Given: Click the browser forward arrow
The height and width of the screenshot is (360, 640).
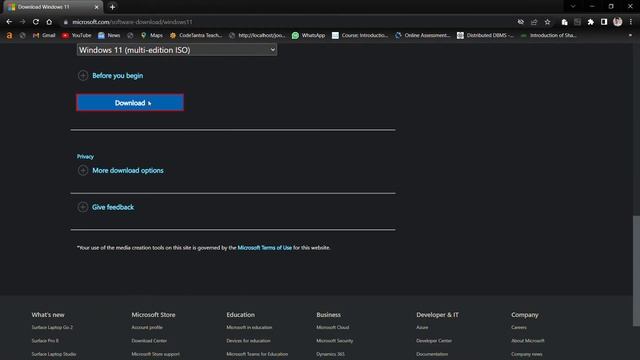Looking at the screenshot, I should point(22,22).
